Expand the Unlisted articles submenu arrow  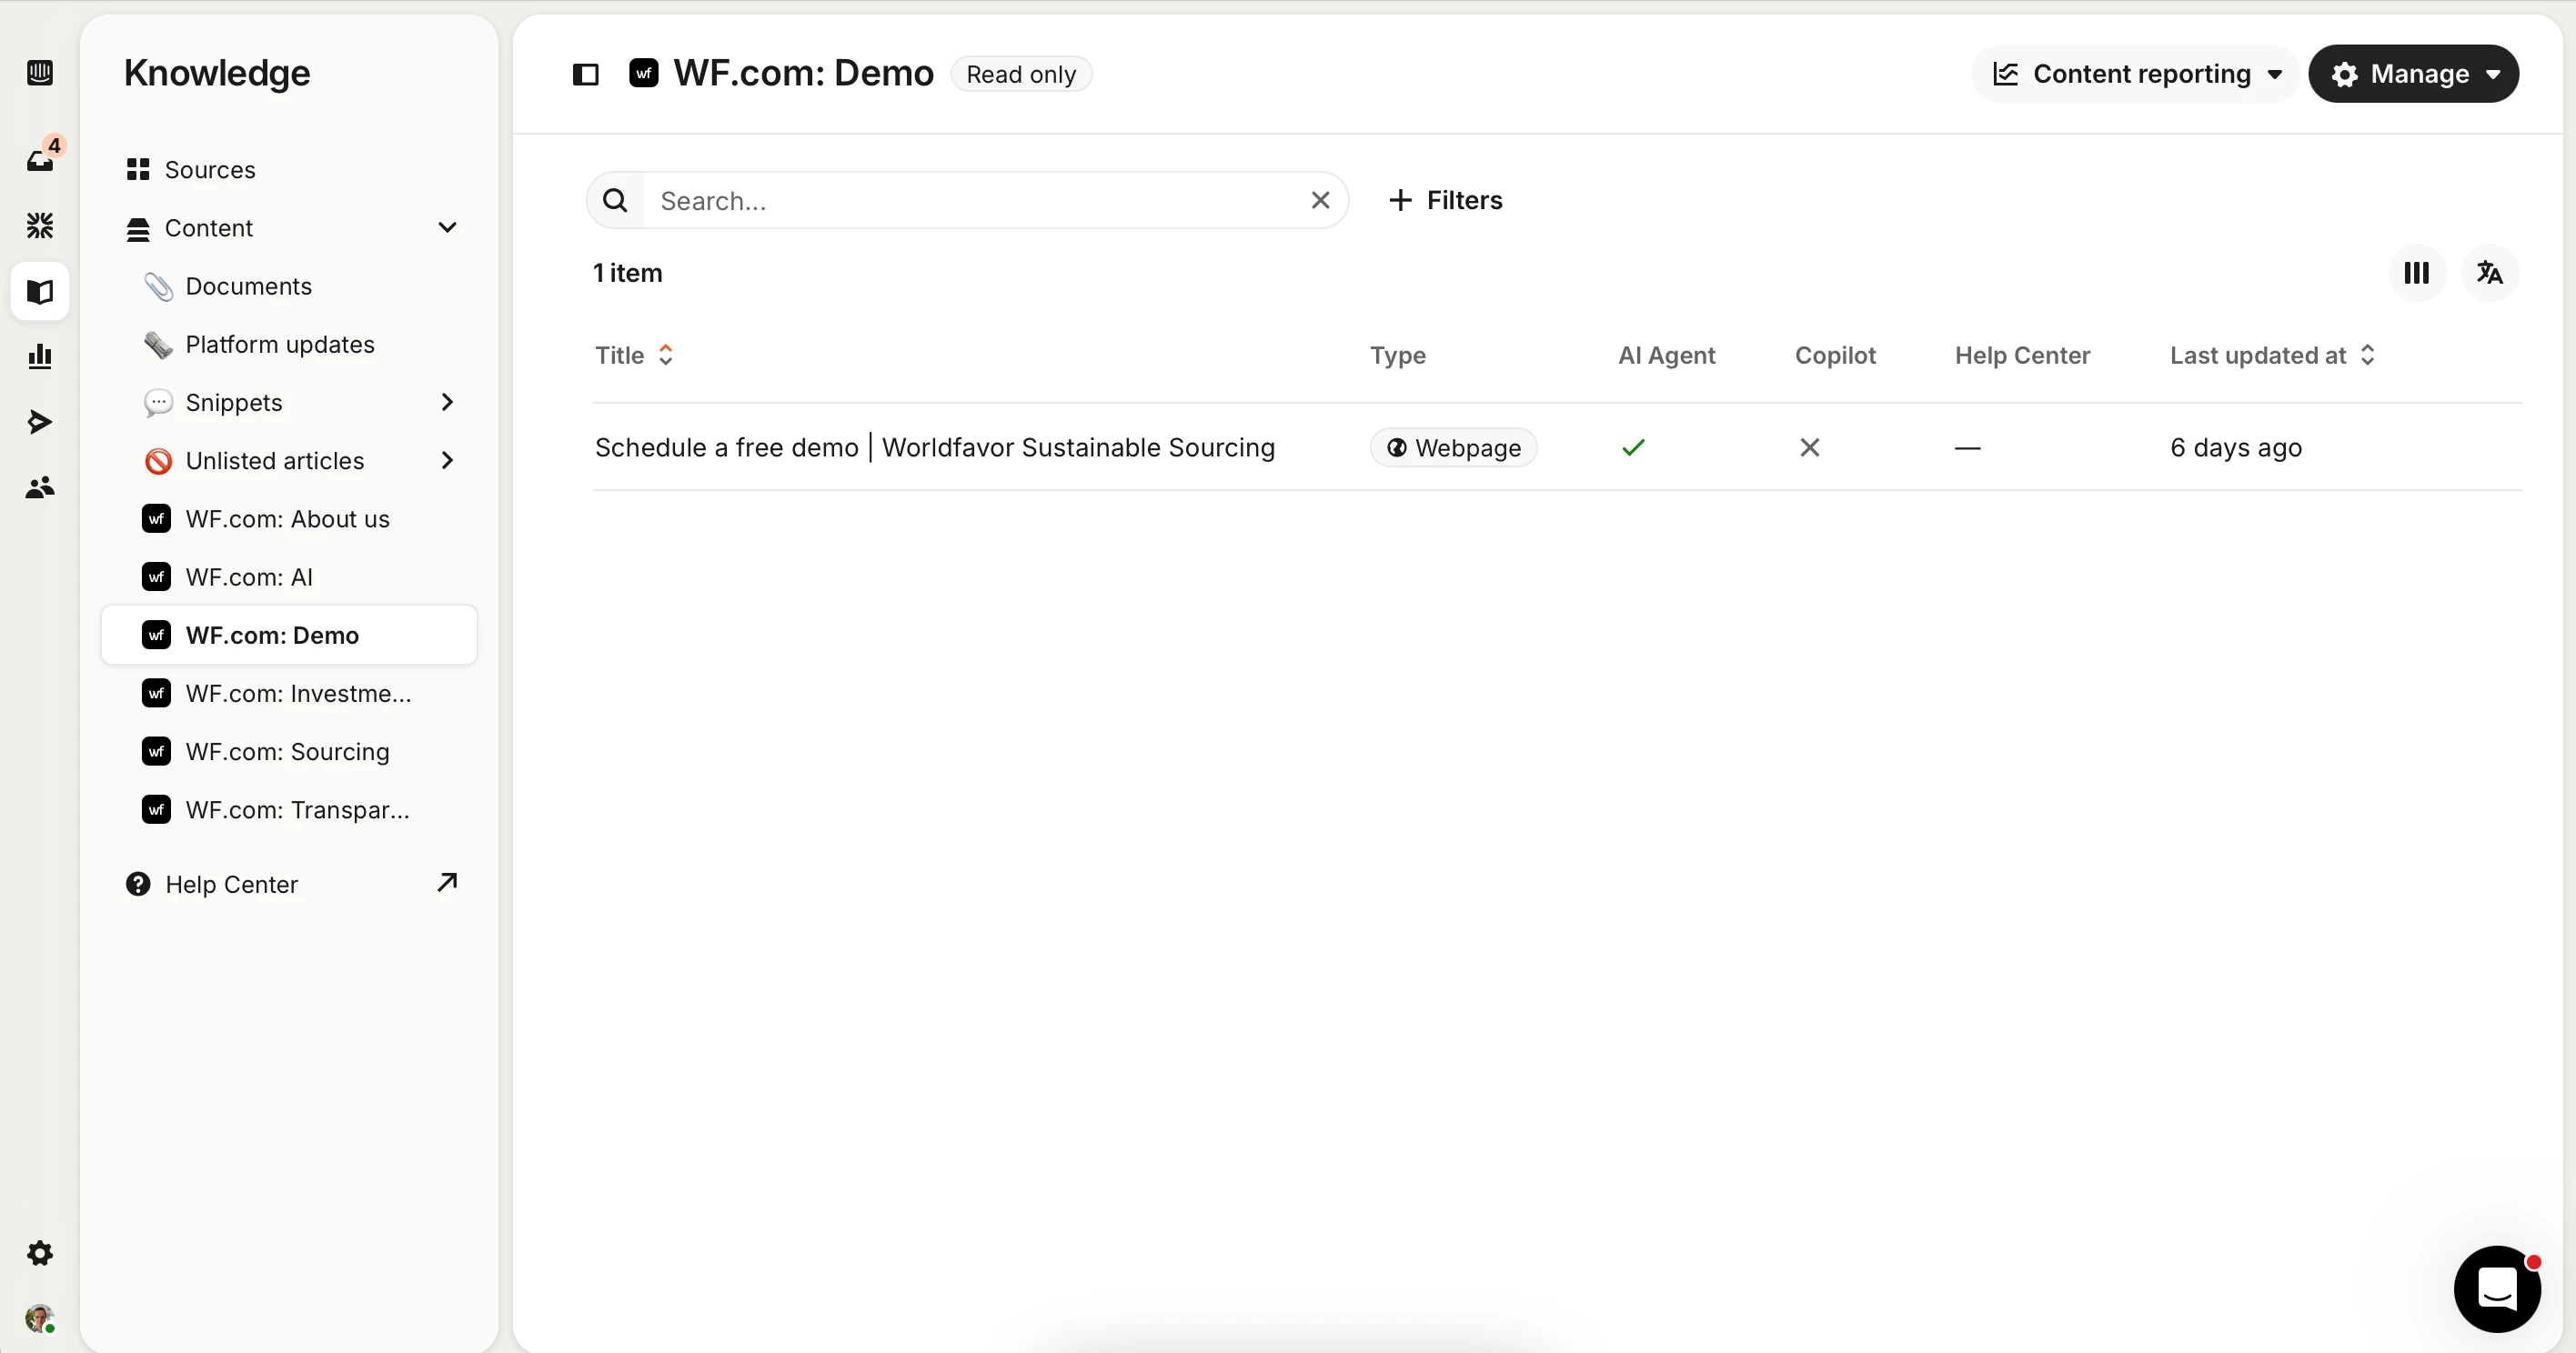[447, 460]
